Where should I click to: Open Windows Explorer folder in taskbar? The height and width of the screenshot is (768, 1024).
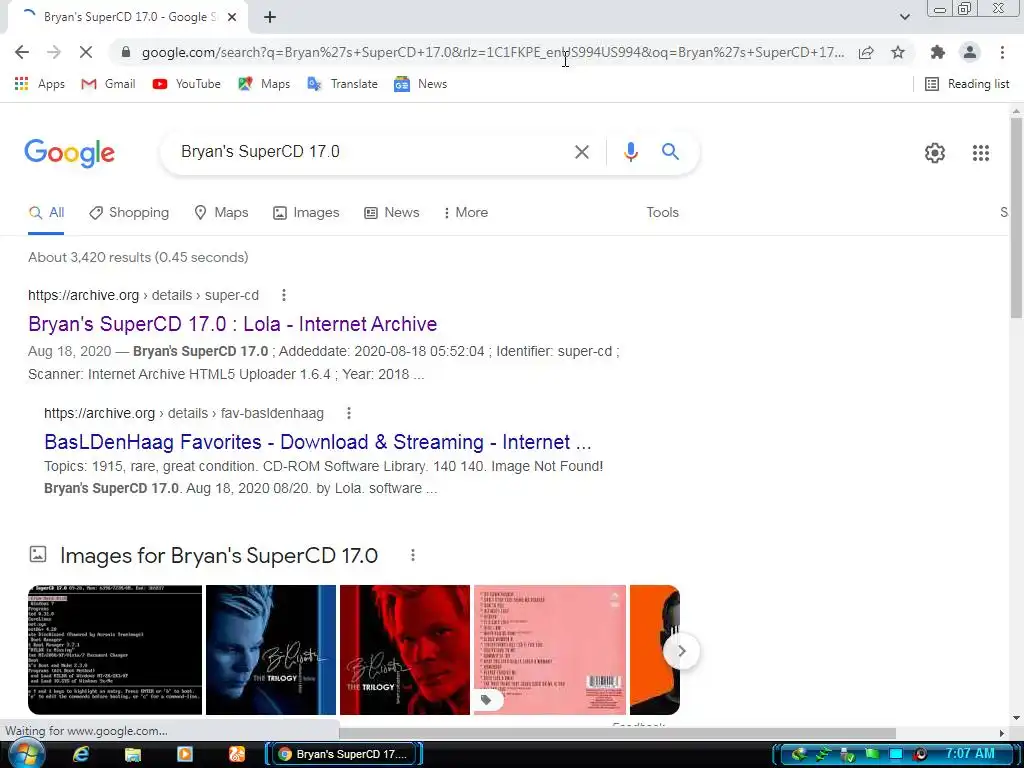click(x=133, y=754)
